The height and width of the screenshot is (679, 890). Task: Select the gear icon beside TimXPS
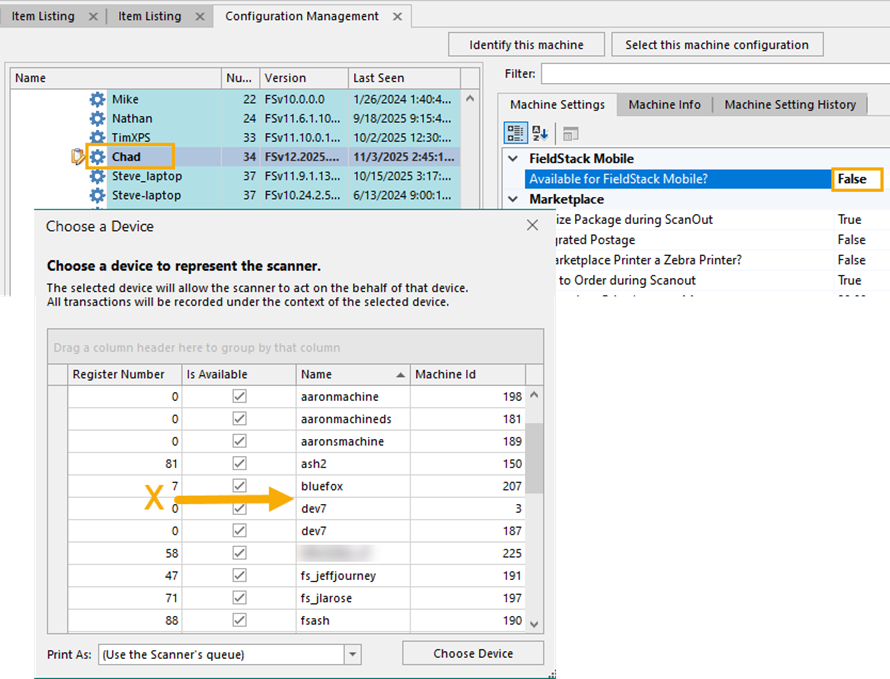[x=97, y=137]
